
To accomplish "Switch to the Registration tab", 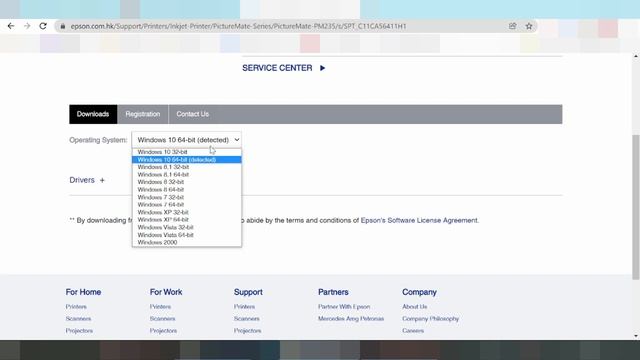I will pos(143,114).
